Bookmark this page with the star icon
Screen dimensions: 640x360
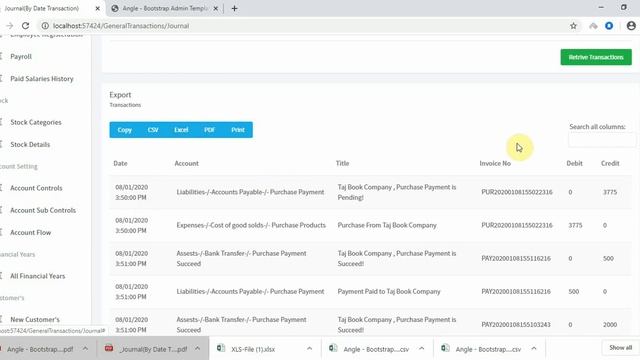click(x=573, y=26)
